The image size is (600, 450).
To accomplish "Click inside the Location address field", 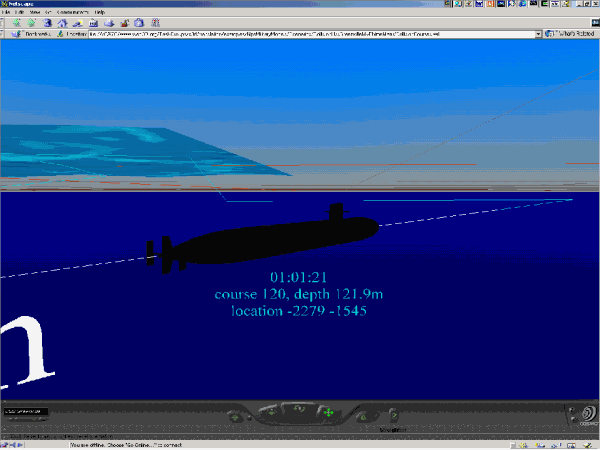I will 300,34.
